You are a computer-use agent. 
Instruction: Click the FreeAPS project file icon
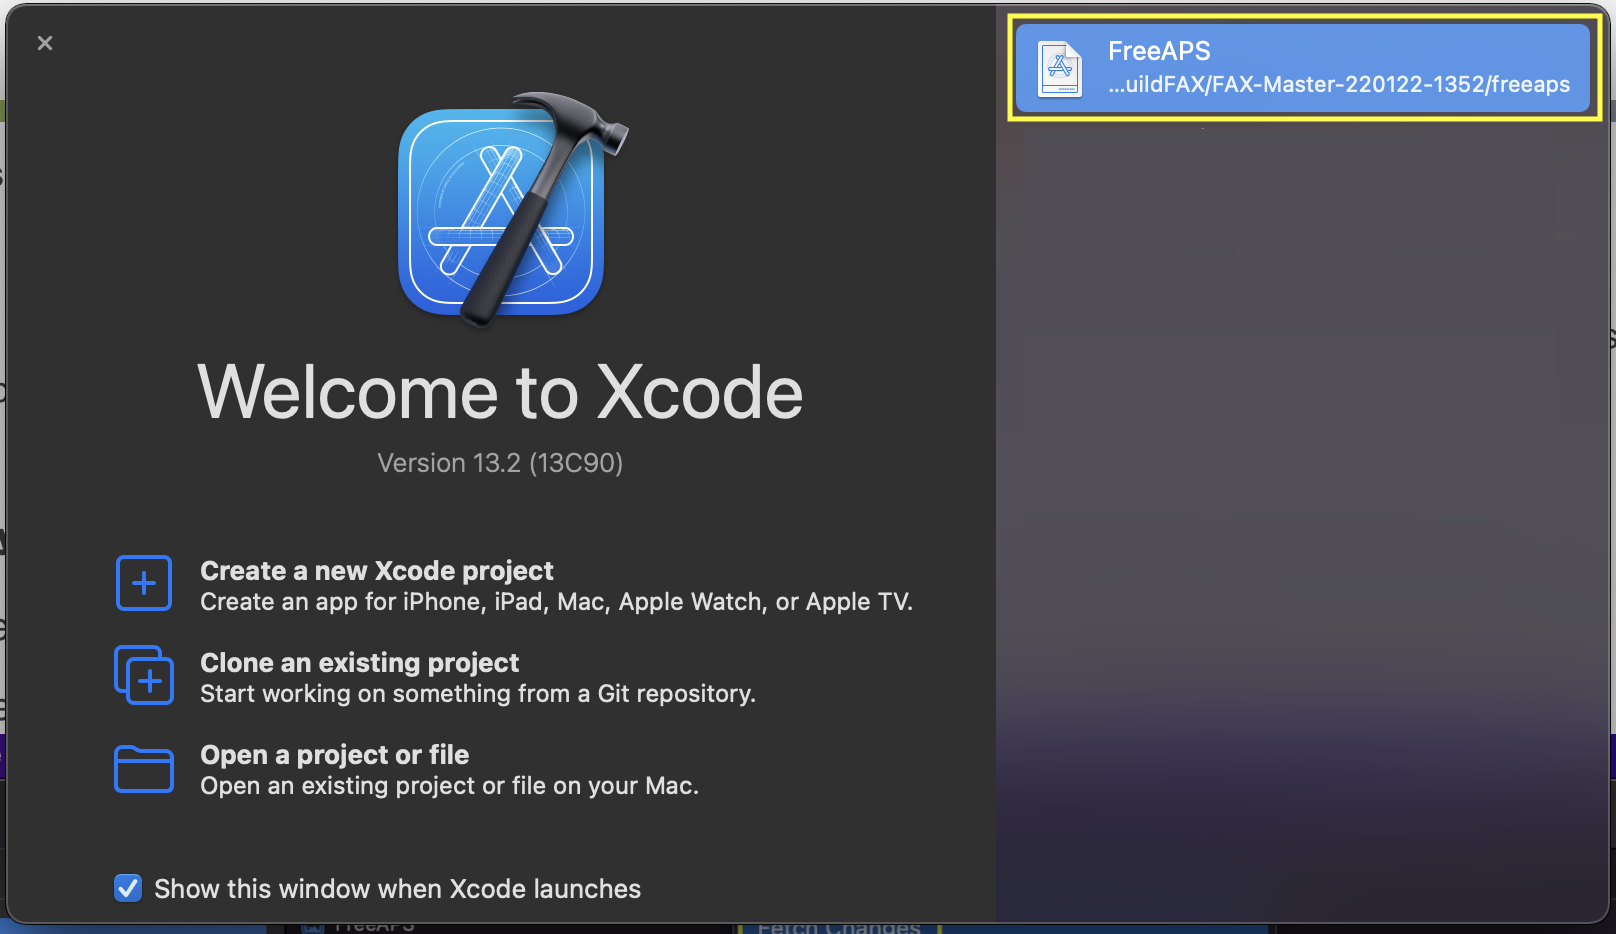(x=1060, y=68)
